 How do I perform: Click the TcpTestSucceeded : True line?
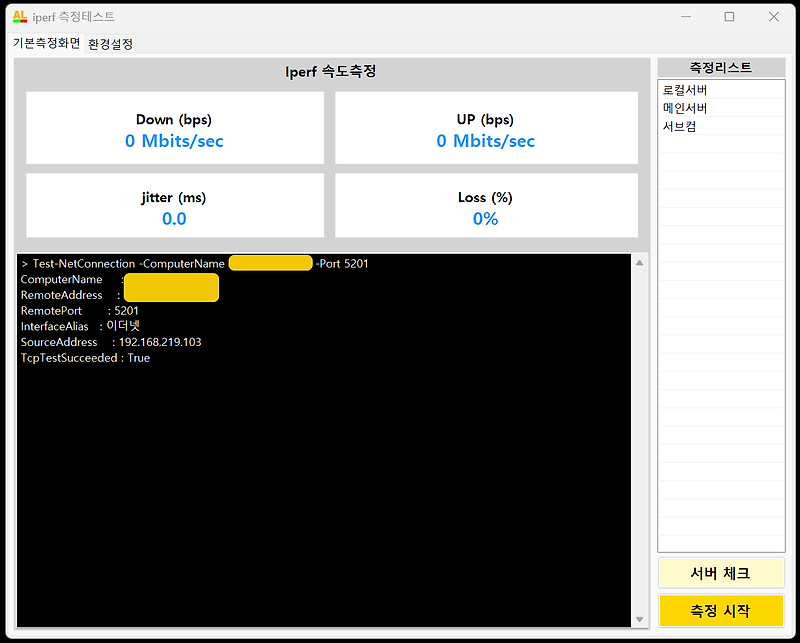87,357
